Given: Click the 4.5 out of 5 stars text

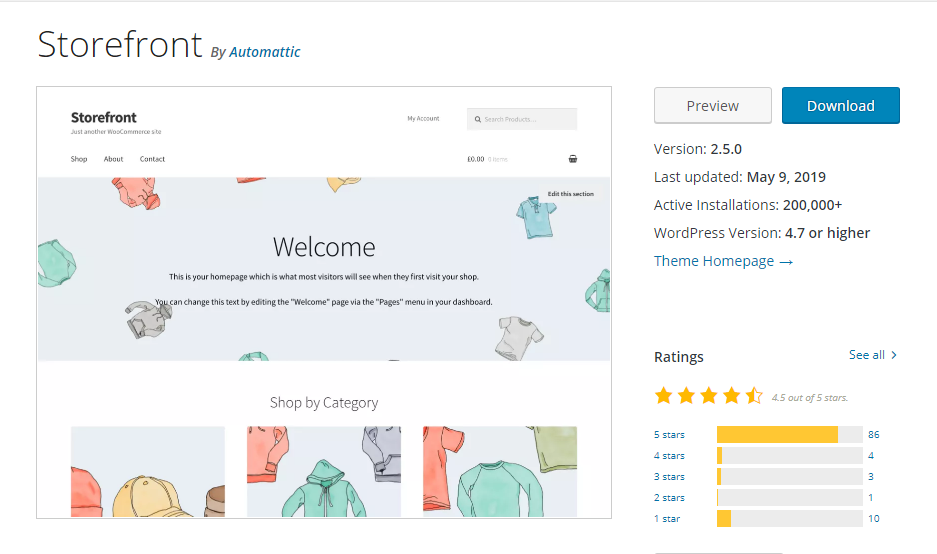Looking at the screenshot, I should [810, 397].
